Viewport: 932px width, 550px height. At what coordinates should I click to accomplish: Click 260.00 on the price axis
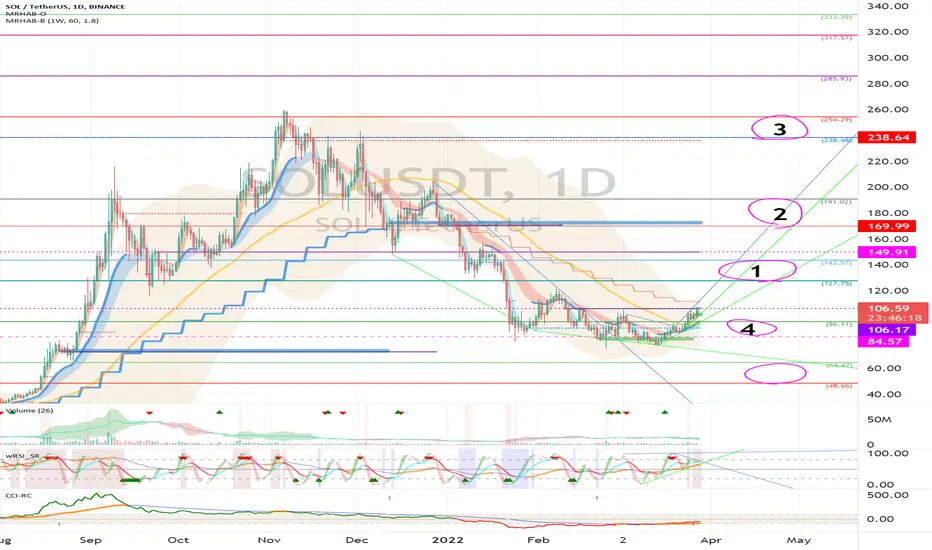[x=888, y=109]
